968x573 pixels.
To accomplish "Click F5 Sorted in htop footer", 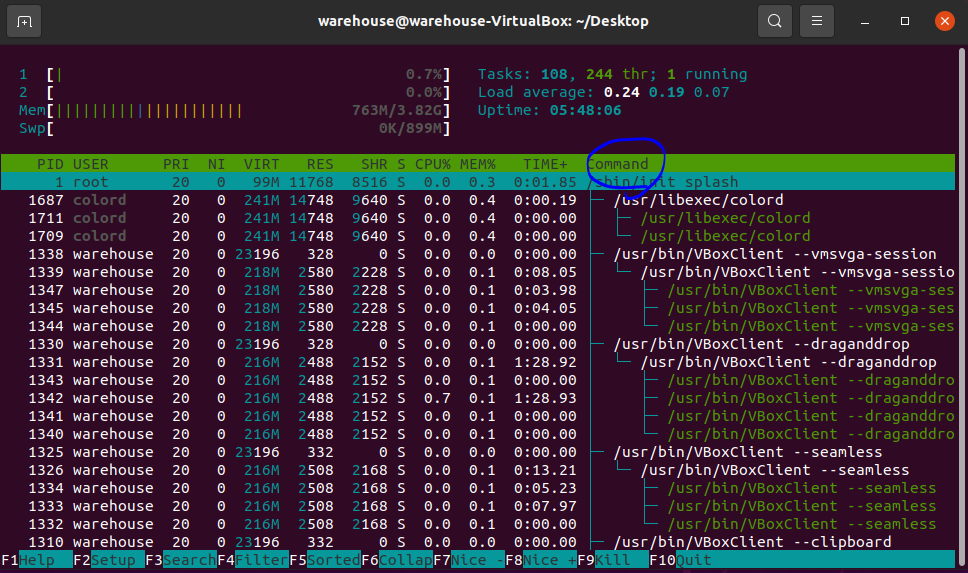I will (325, 560).
